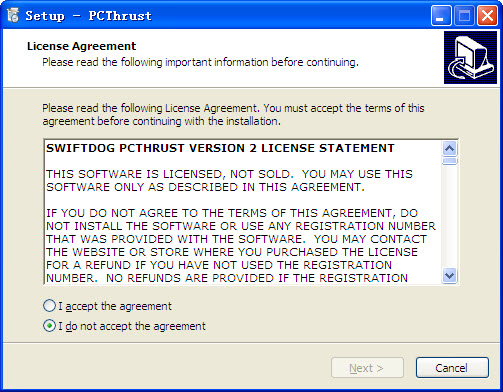503x392 pixels.
Task: Select "I do not accept the agreement" option
Action: pos(49,326)
